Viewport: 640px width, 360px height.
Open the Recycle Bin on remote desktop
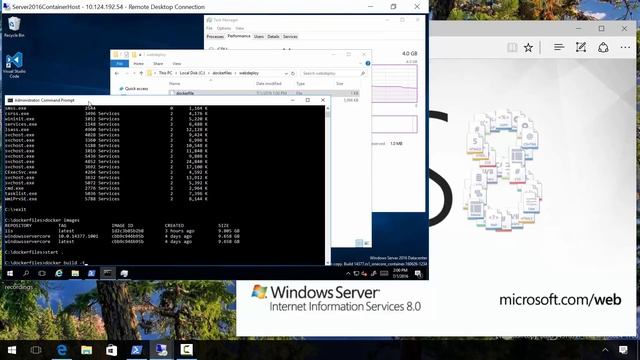pyautogui.click(x=14, y=27)
